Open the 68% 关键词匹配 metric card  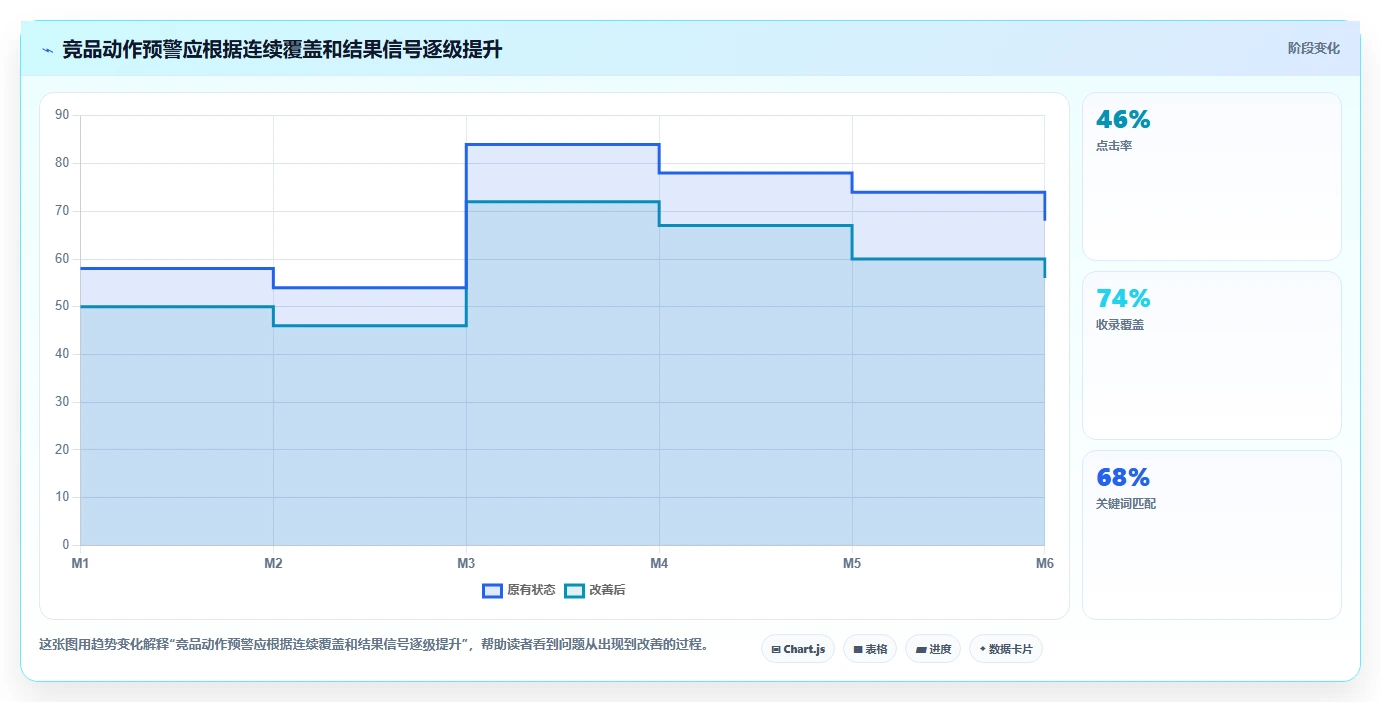(x=1212, y=535)
